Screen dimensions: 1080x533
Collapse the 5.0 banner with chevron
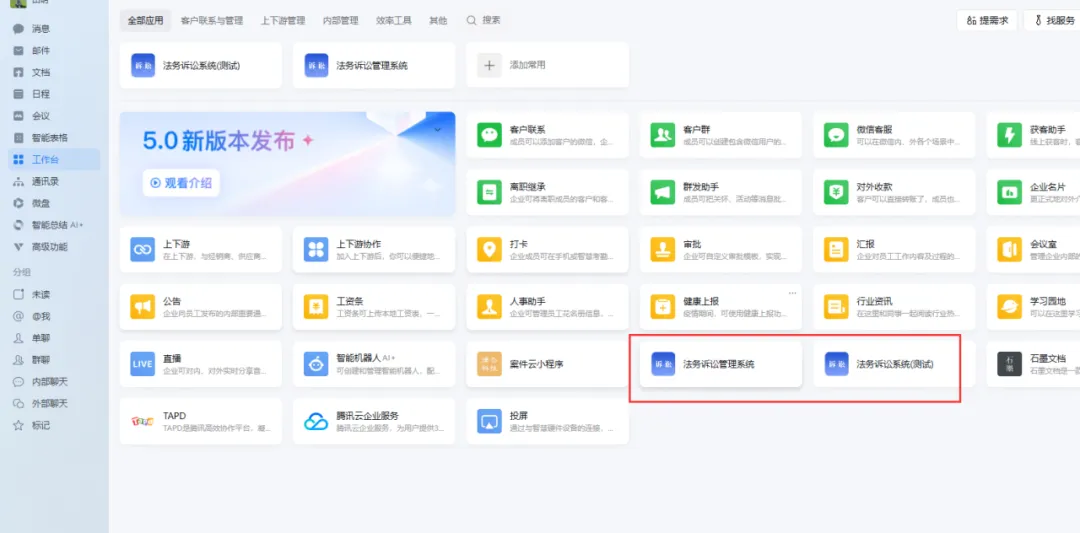click(437, 129)
